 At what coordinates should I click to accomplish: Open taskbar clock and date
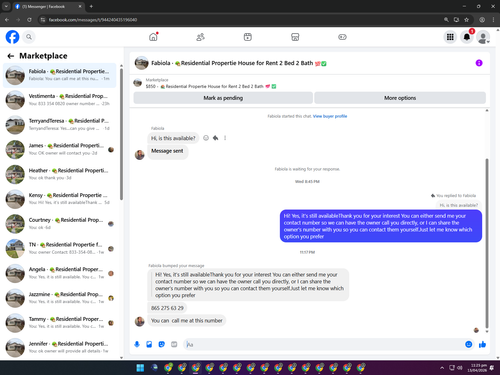tap(477, 368)
